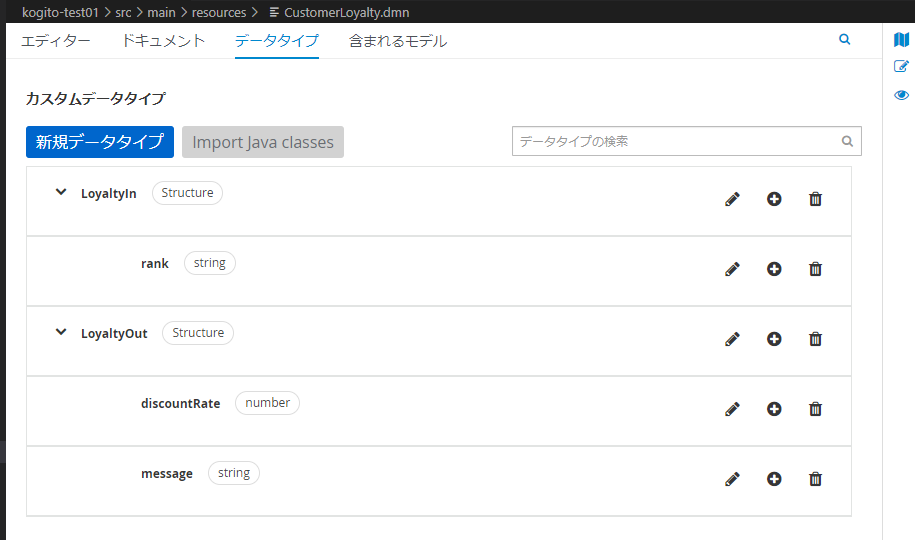This screenshot has width=915, height=540.
Task: Edit the LoyaltyOut data type
Action: [732, 339]
